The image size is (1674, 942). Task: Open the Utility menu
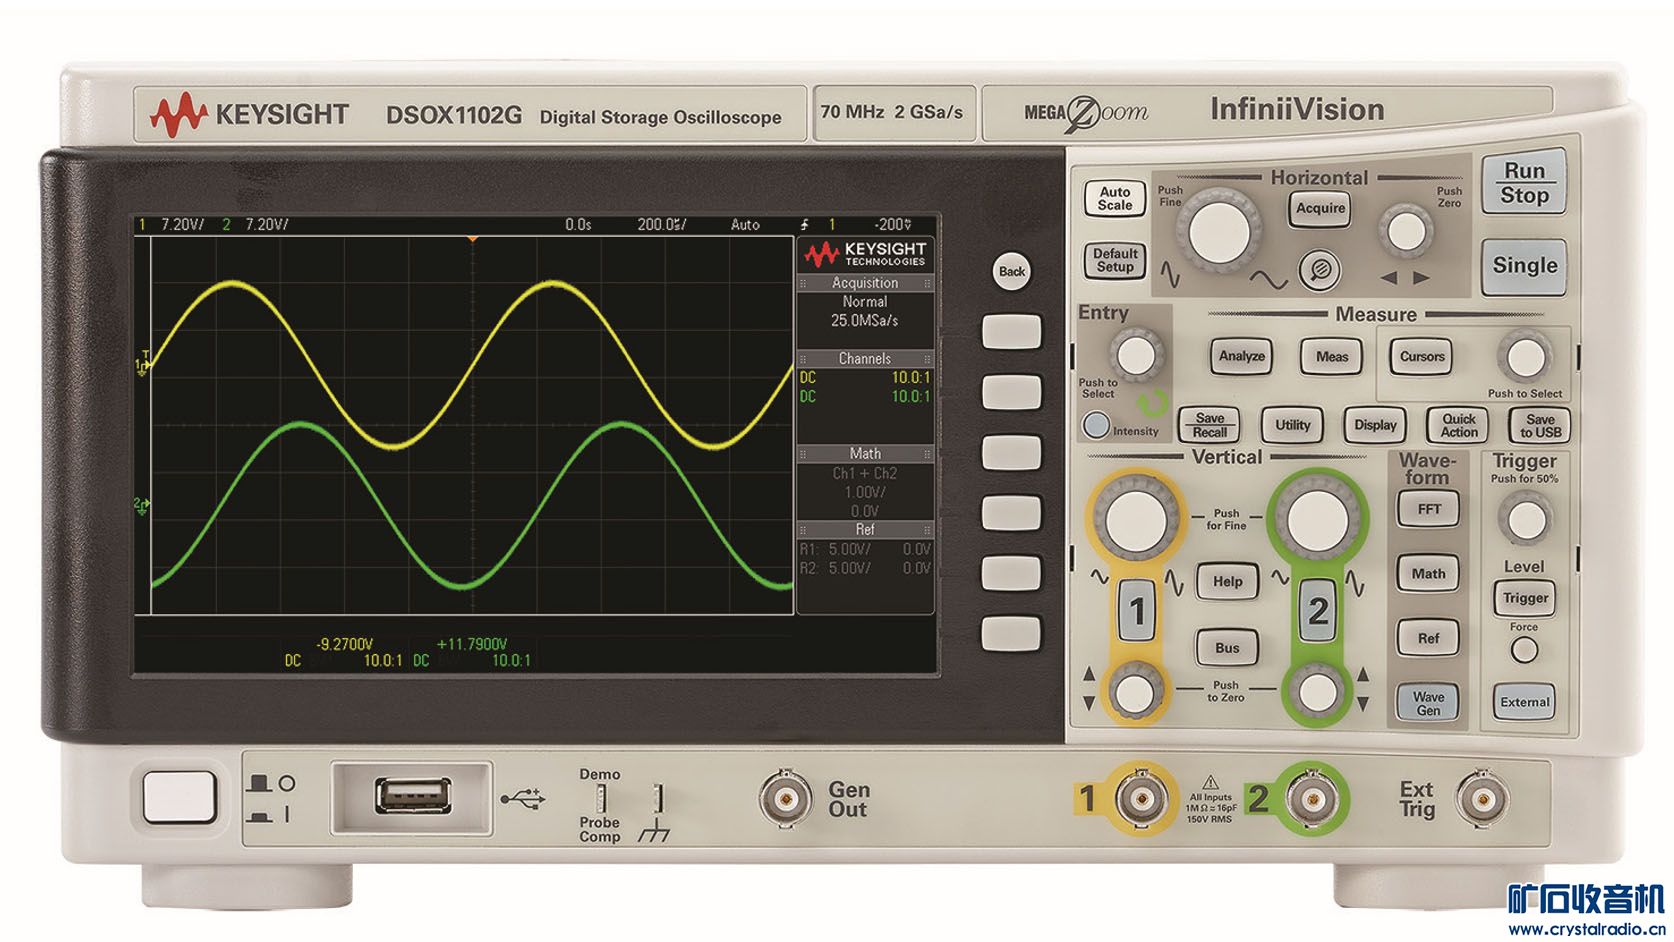(x=1292, y=425)
